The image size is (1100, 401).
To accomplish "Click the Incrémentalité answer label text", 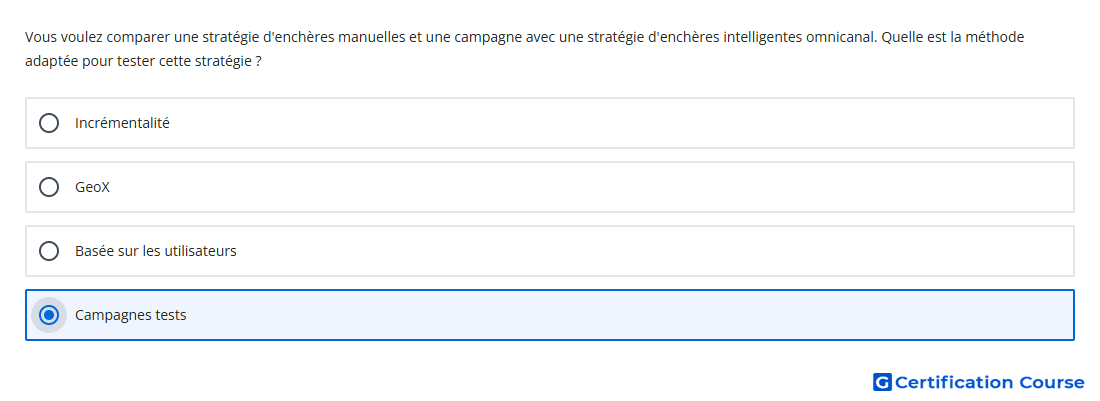I will [122, 123].
